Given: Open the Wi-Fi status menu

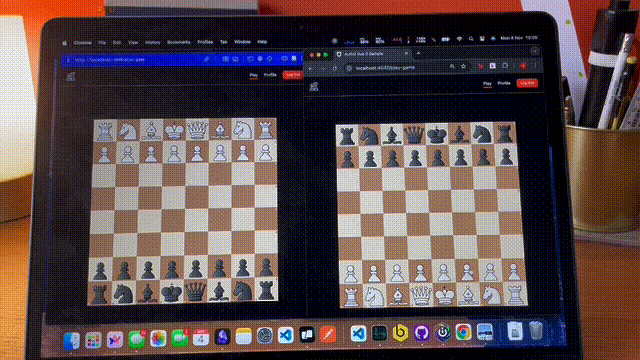Looking at the screenshot, I should point(460,39).
